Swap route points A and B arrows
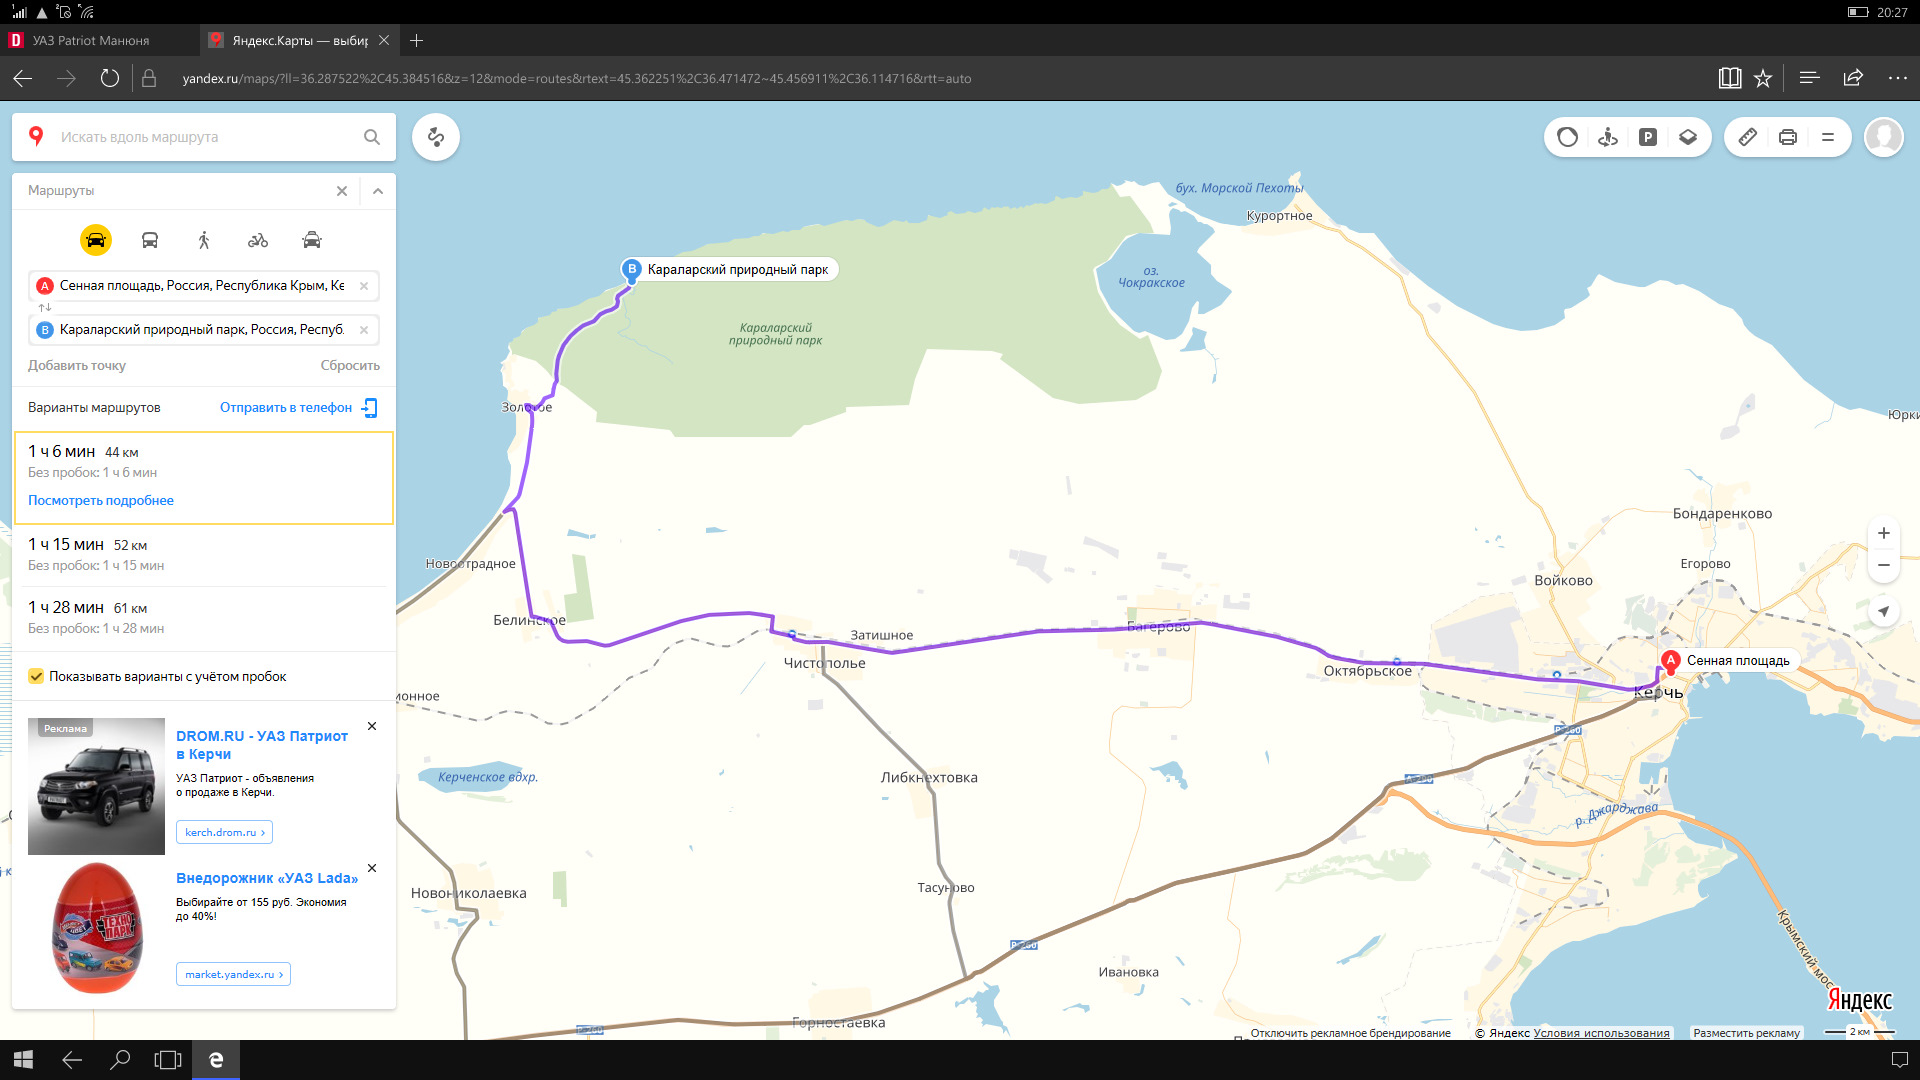1920x1080 pixels. click(44, 308)
